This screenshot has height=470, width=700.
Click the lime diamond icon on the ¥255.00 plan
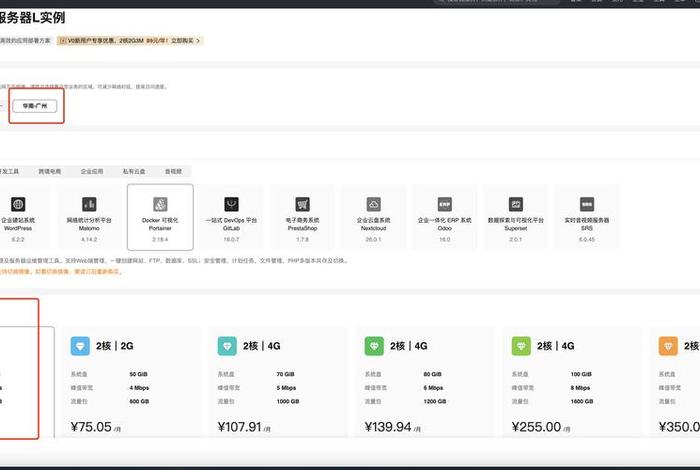pos(521,346)
